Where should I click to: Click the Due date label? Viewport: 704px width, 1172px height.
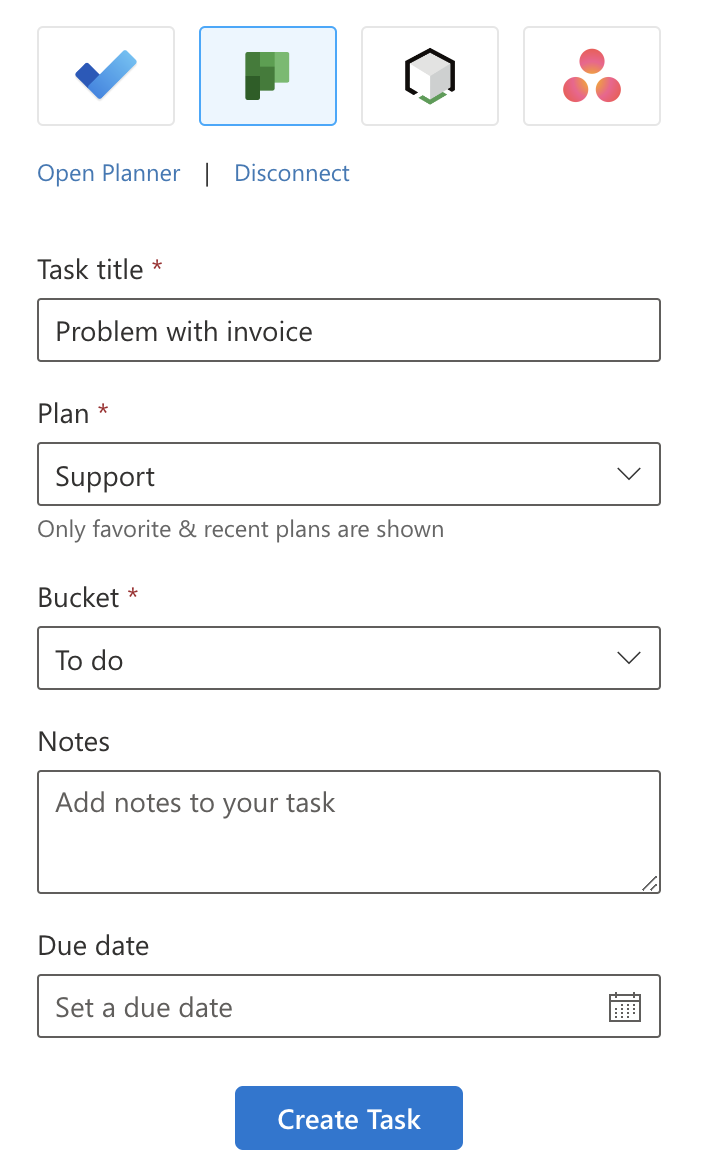click(x=93, y=945)
